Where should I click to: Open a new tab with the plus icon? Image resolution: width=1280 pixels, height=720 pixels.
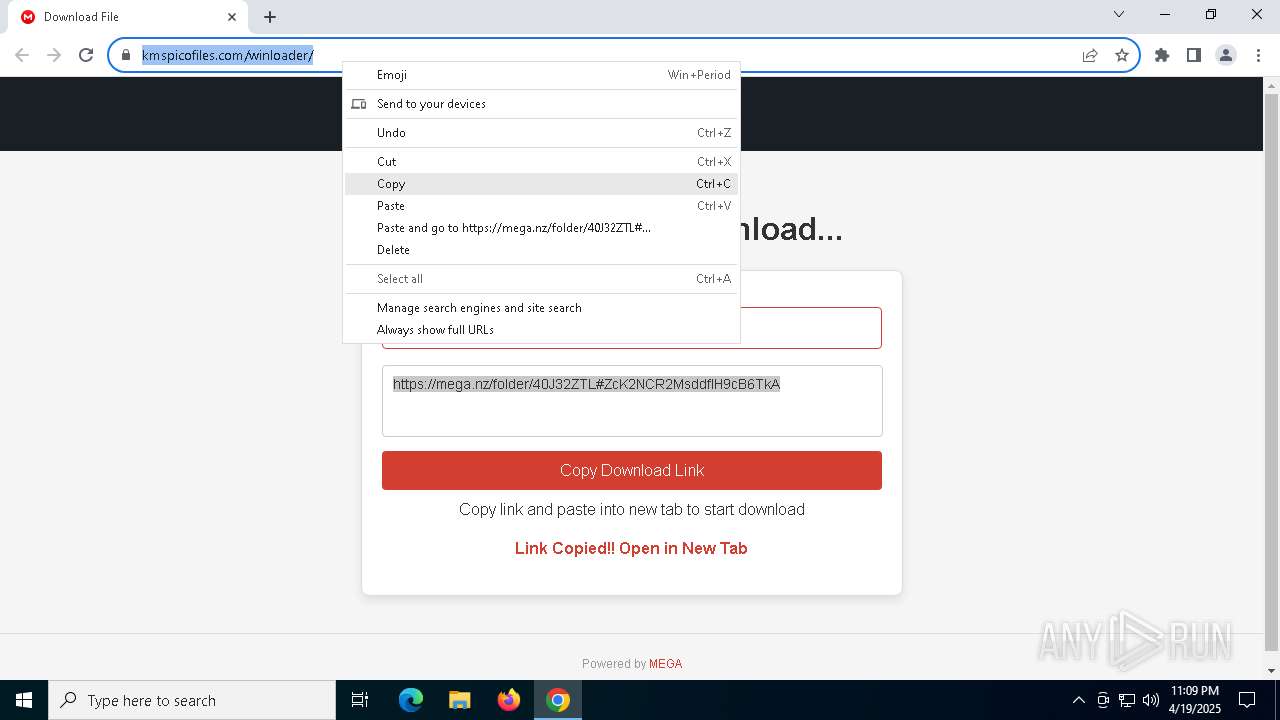[270, 17]
